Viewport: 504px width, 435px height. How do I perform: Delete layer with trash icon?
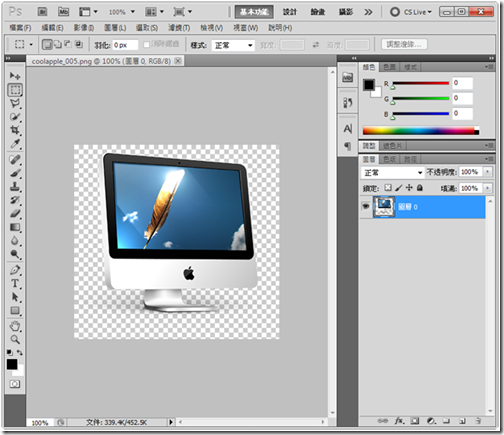click(x=478, y=421)
